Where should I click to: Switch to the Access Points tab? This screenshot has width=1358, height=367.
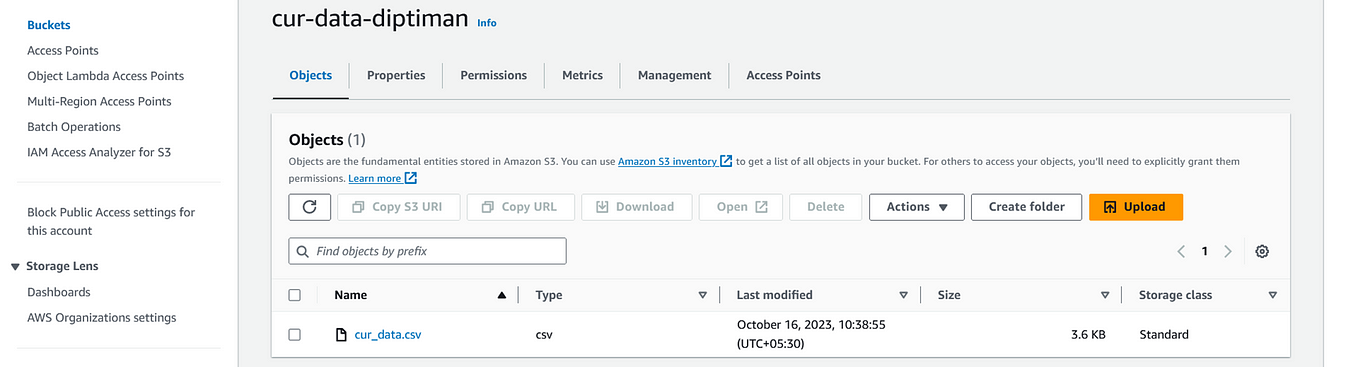click(783, 75)
